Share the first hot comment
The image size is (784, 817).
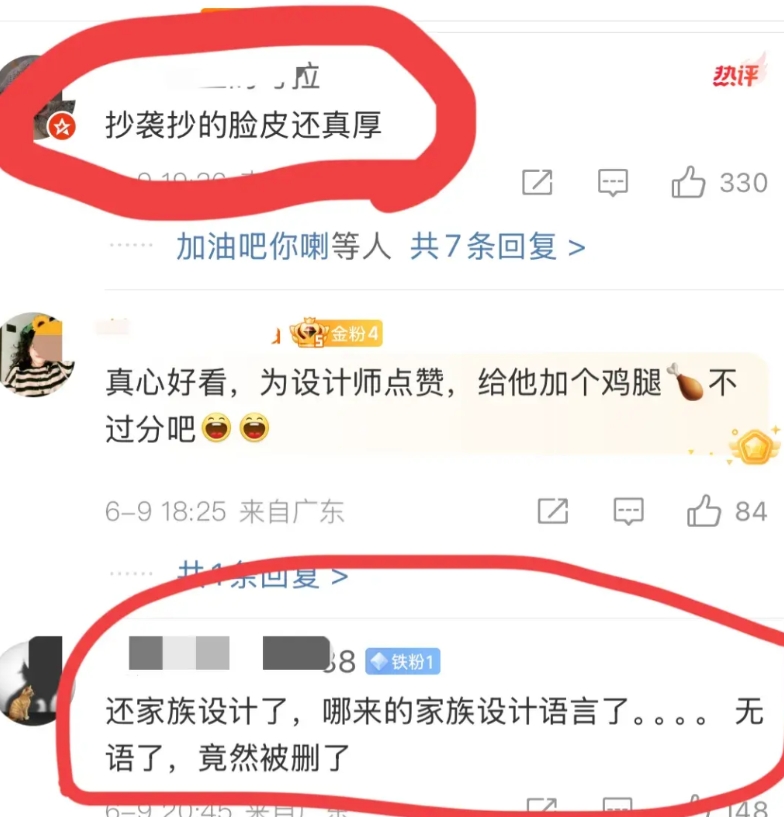click(537, 182)
